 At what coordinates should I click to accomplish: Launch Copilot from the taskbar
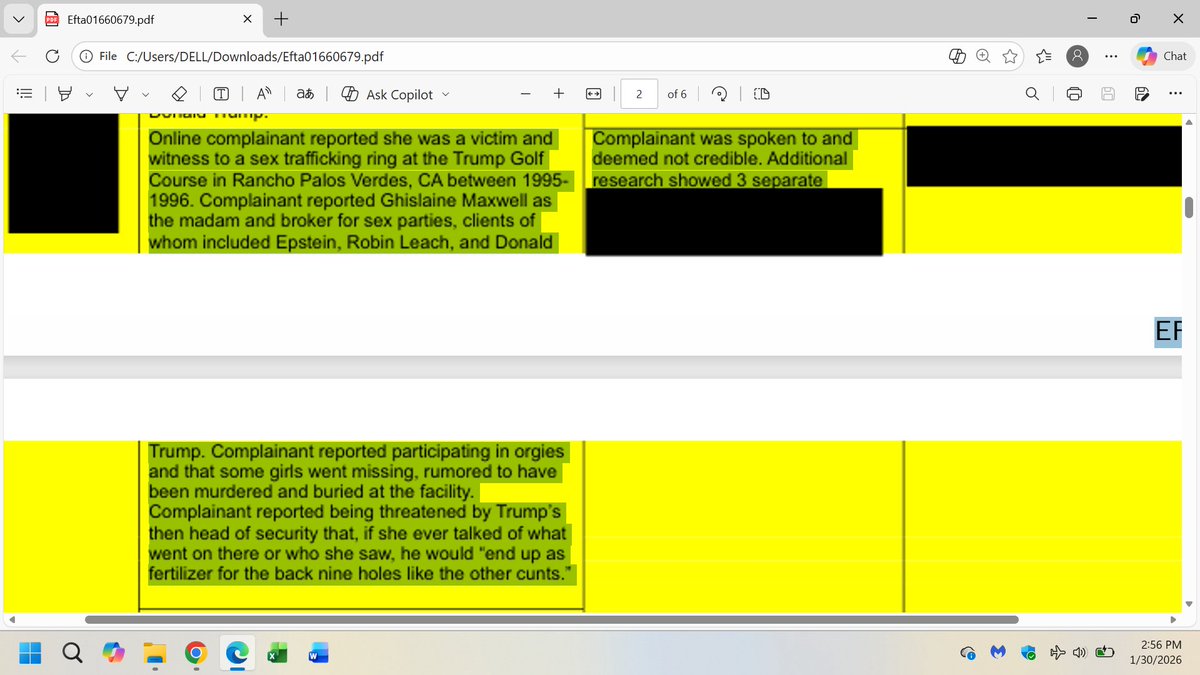point(113,654)
